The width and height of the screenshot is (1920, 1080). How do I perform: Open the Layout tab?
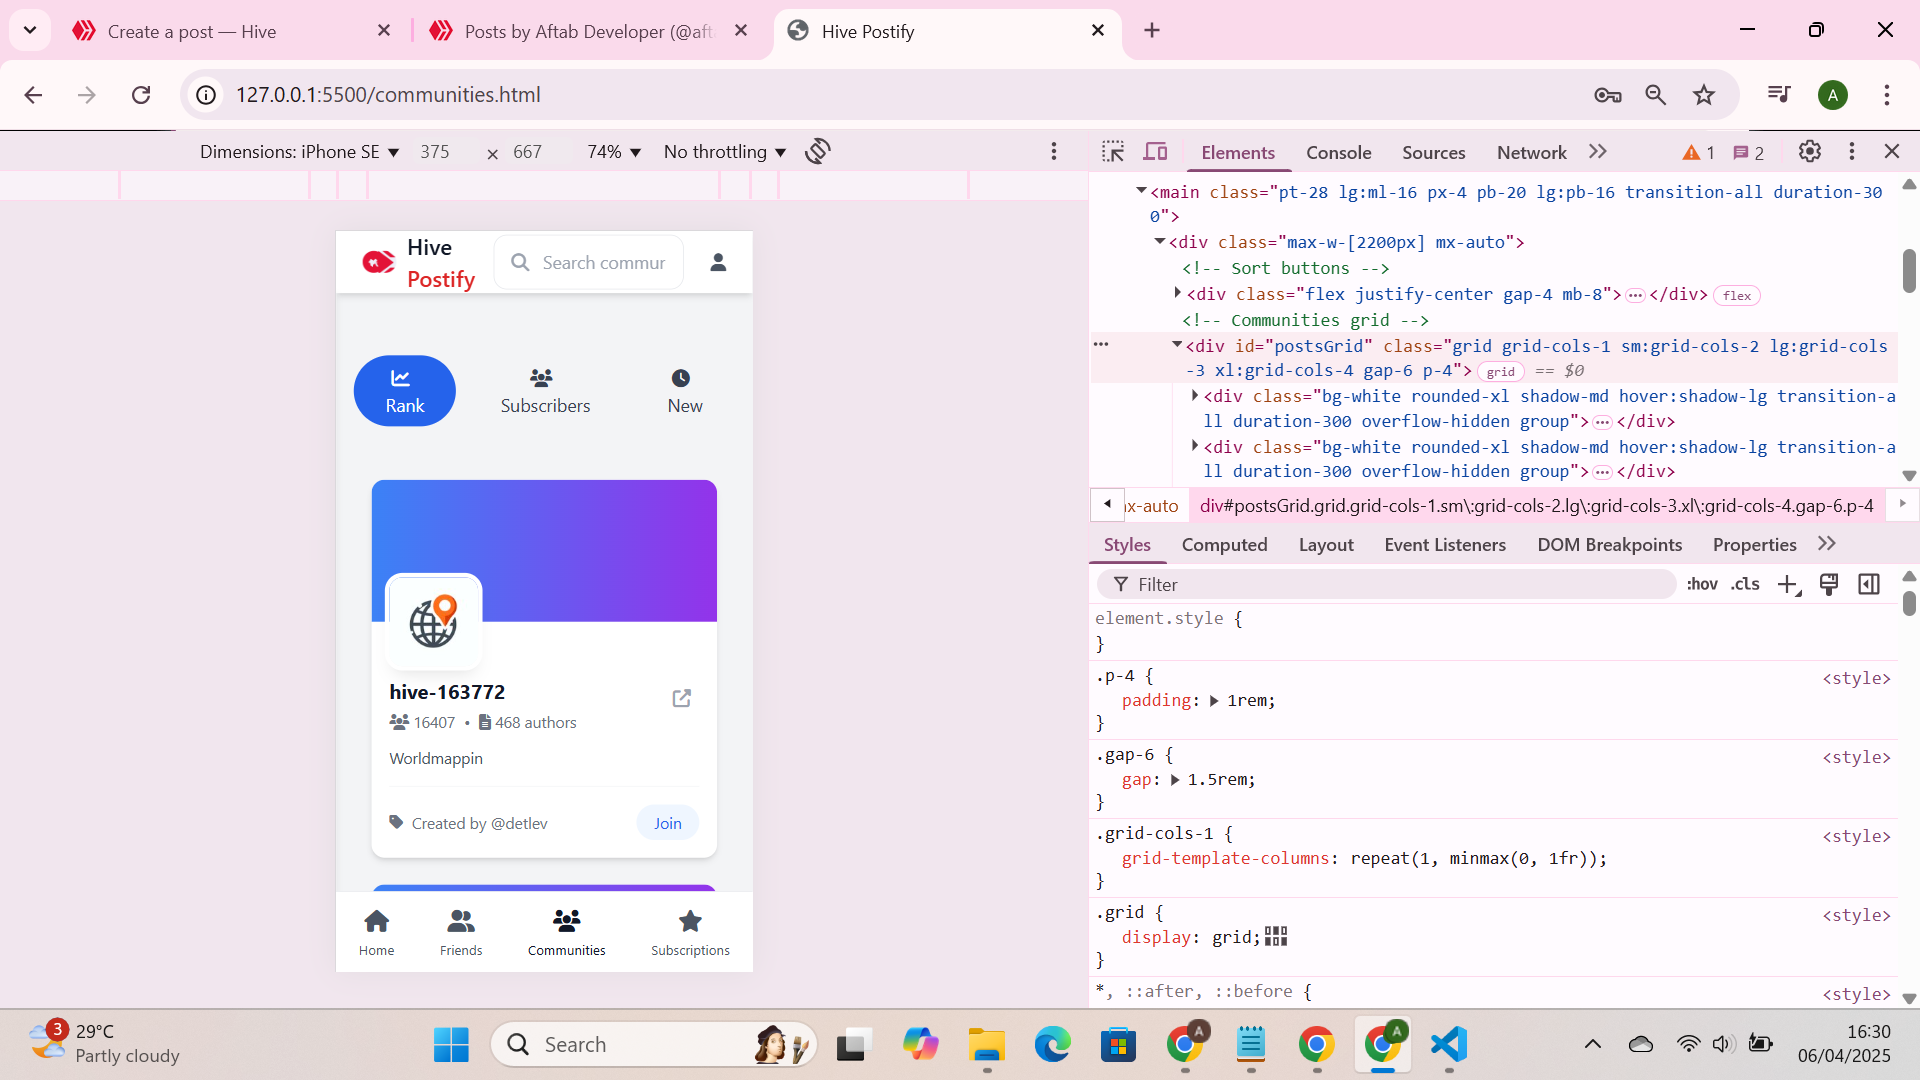1326,545
